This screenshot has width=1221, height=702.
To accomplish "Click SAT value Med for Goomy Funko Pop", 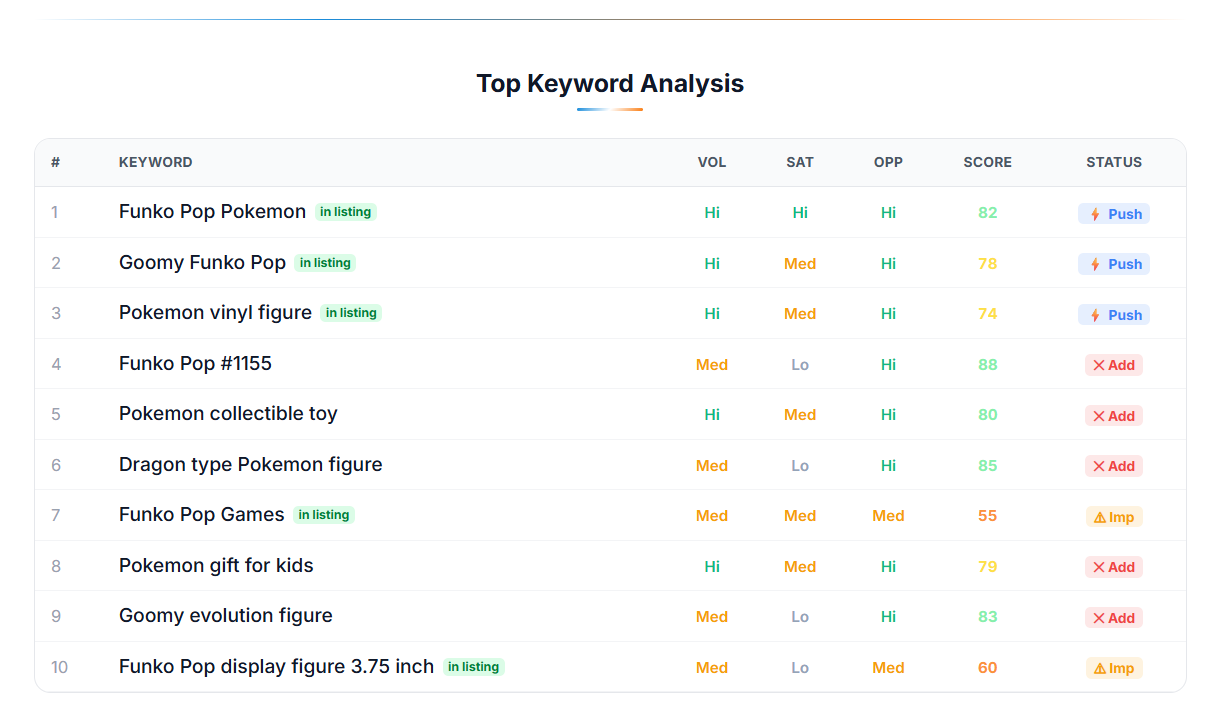I will 800,264.
